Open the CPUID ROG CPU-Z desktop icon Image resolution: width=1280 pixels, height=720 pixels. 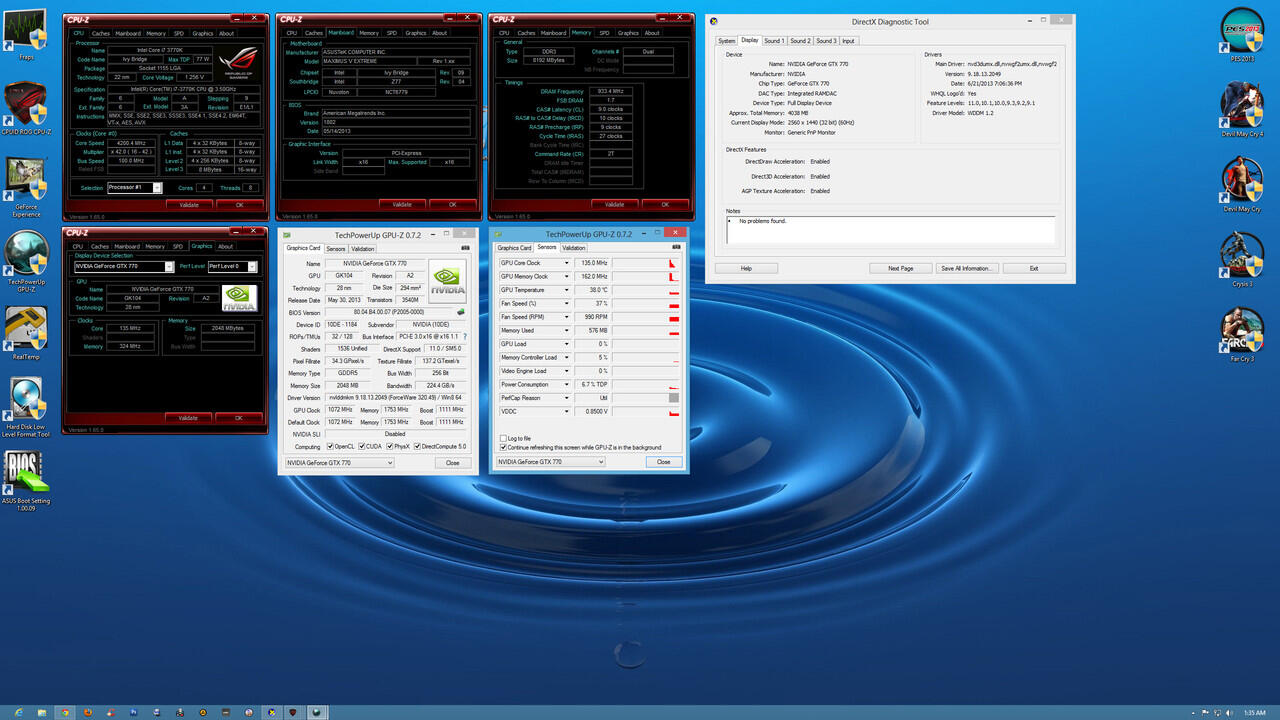(26, 108)
